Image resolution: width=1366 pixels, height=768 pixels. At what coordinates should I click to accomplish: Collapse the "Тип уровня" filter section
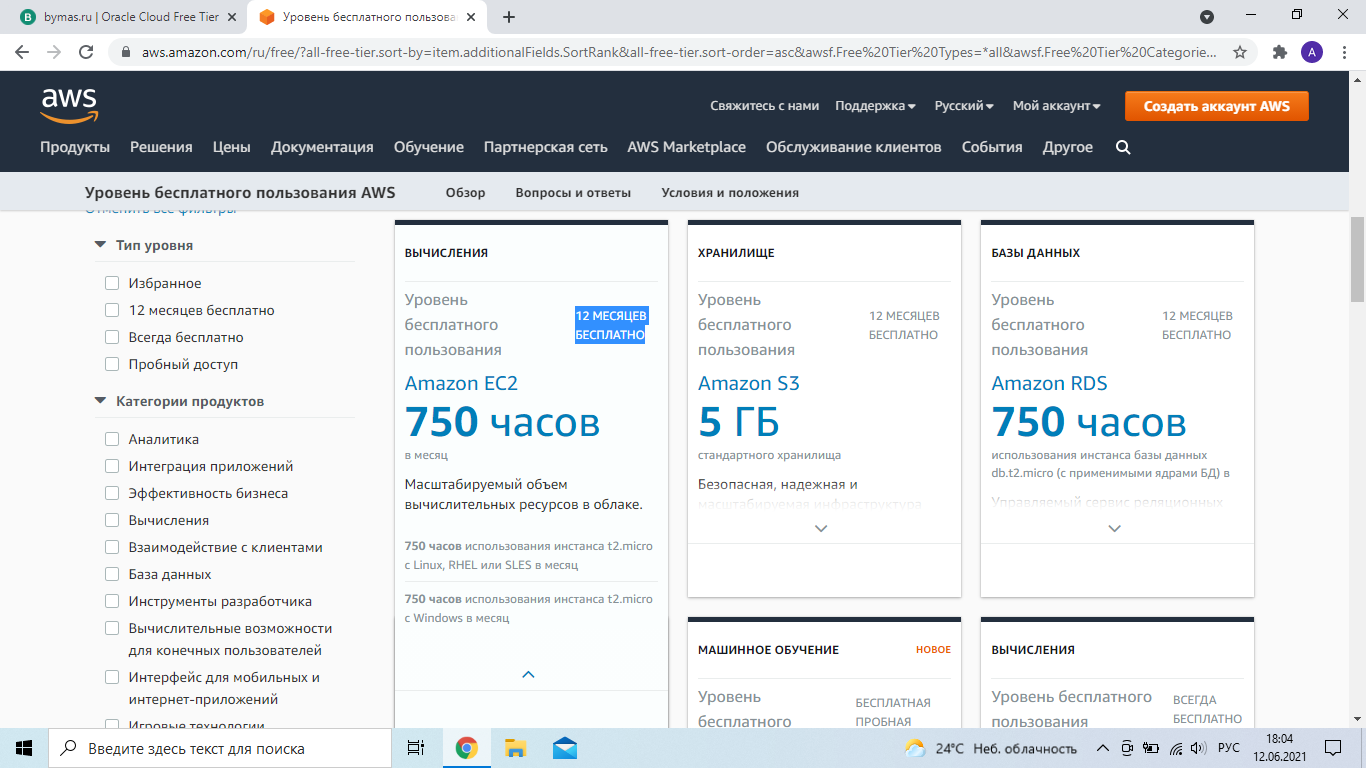100,245
